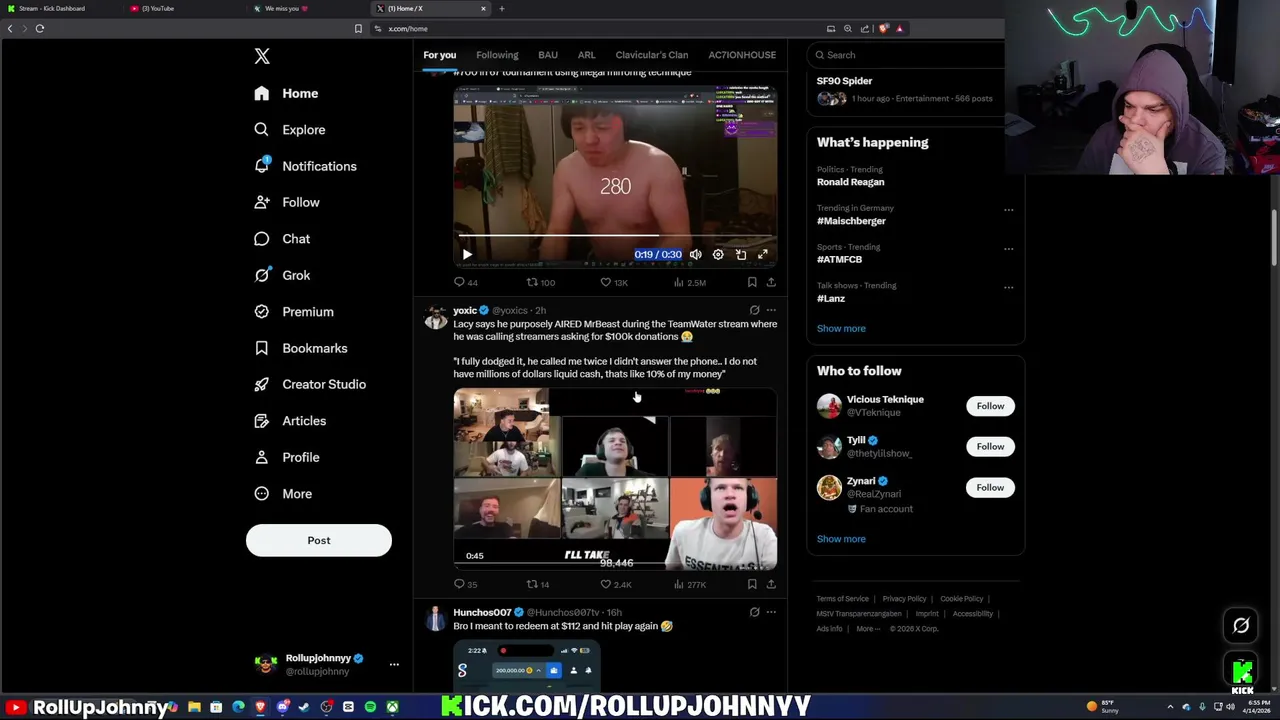Open Bookmarks in the sidebar

coord(301,348)
